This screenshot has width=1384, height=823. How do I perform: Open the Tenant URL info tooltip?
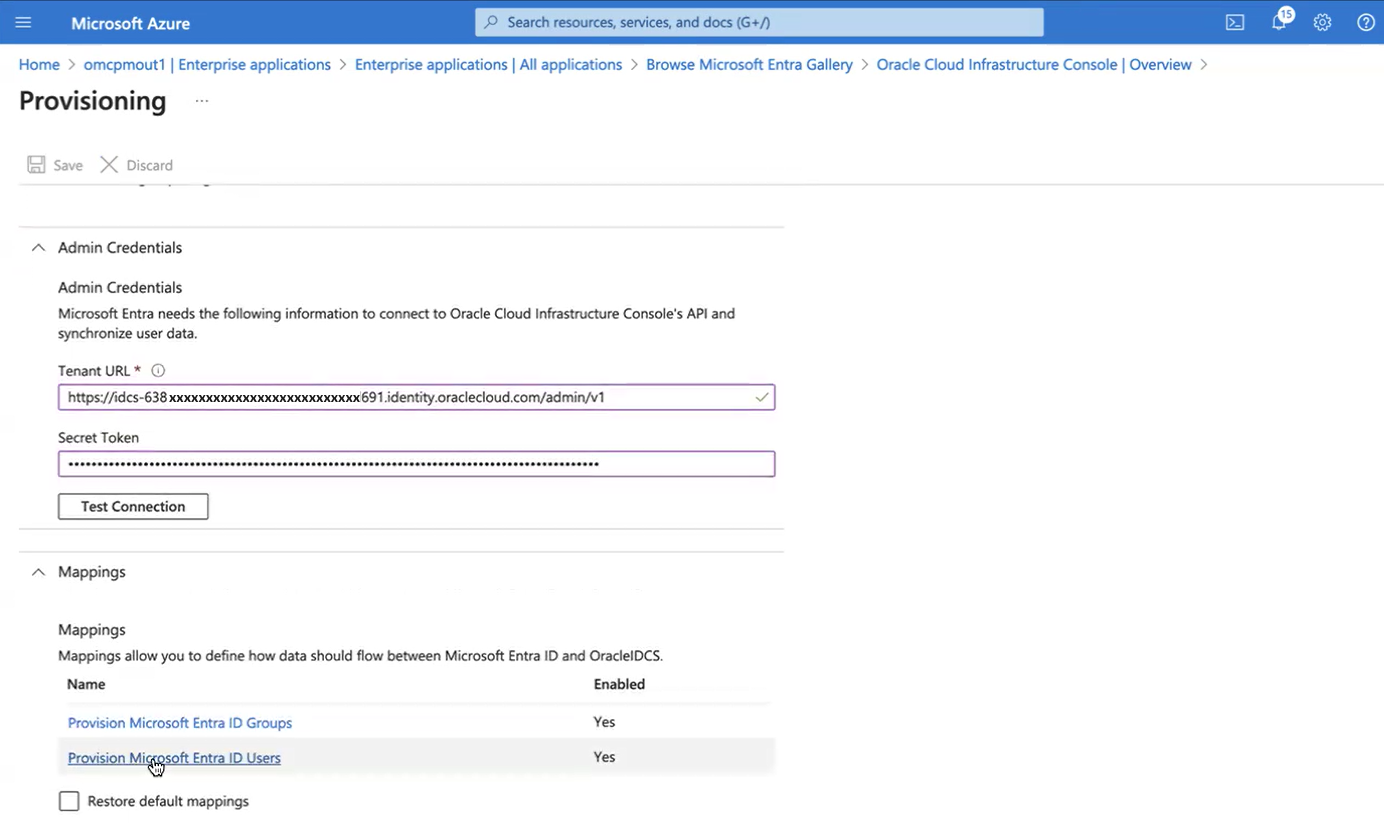[157, 370]
